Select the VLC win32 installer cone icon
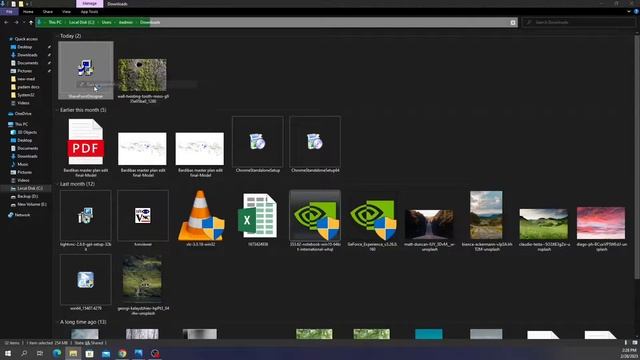The image size is (640, 360). pyautogui.click(x=201, y=216)
